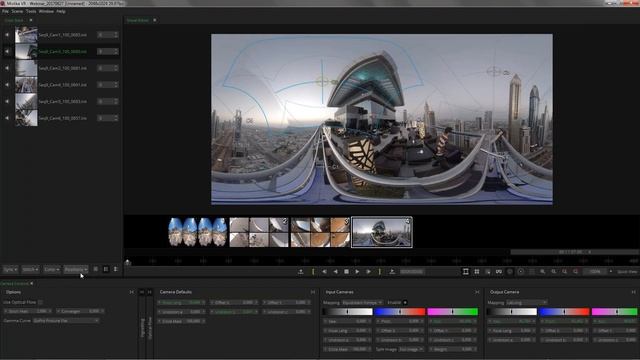Open the Help menu
This screenshot has width=640, height=360.
pos(61,11)
